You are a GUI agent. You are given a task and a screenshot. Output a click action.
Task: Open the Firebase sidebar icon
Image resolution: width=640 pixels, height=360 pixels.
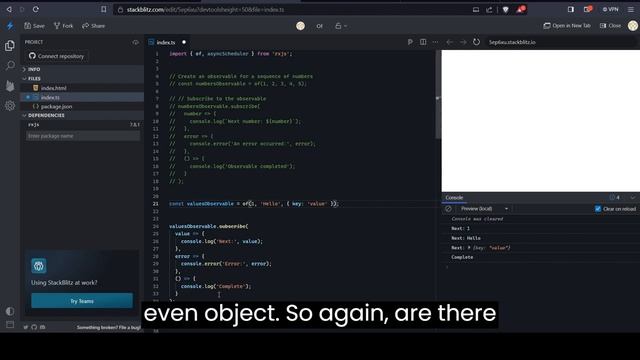[x=10, y=86]
